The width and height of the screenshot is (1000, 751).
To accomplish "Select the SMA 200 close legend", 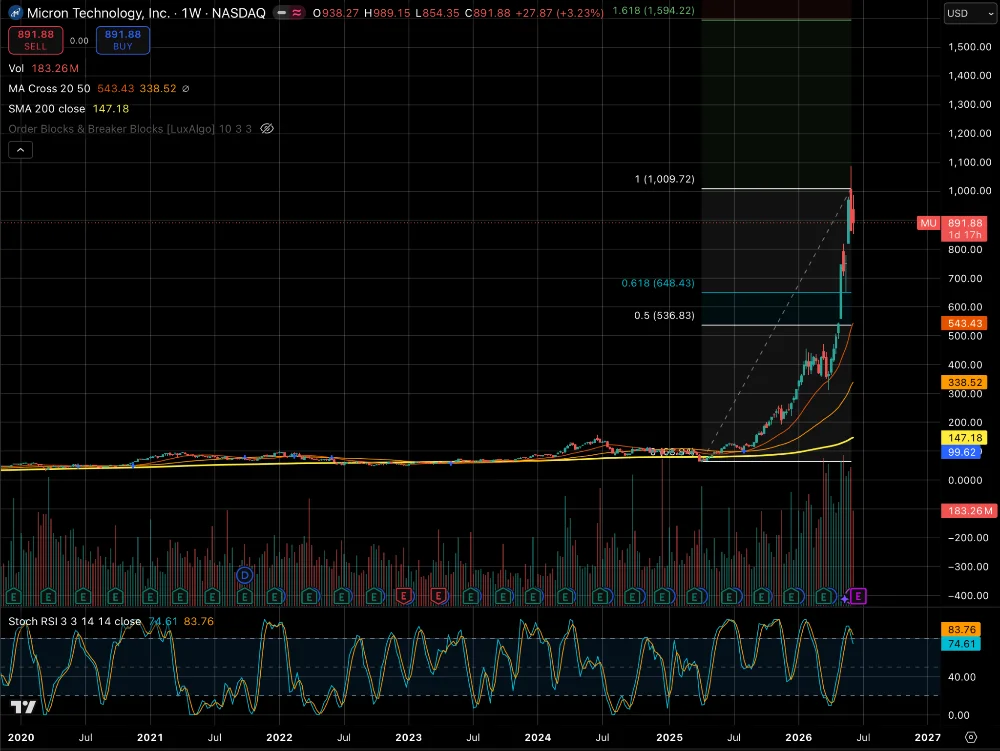I will (47, 109).
